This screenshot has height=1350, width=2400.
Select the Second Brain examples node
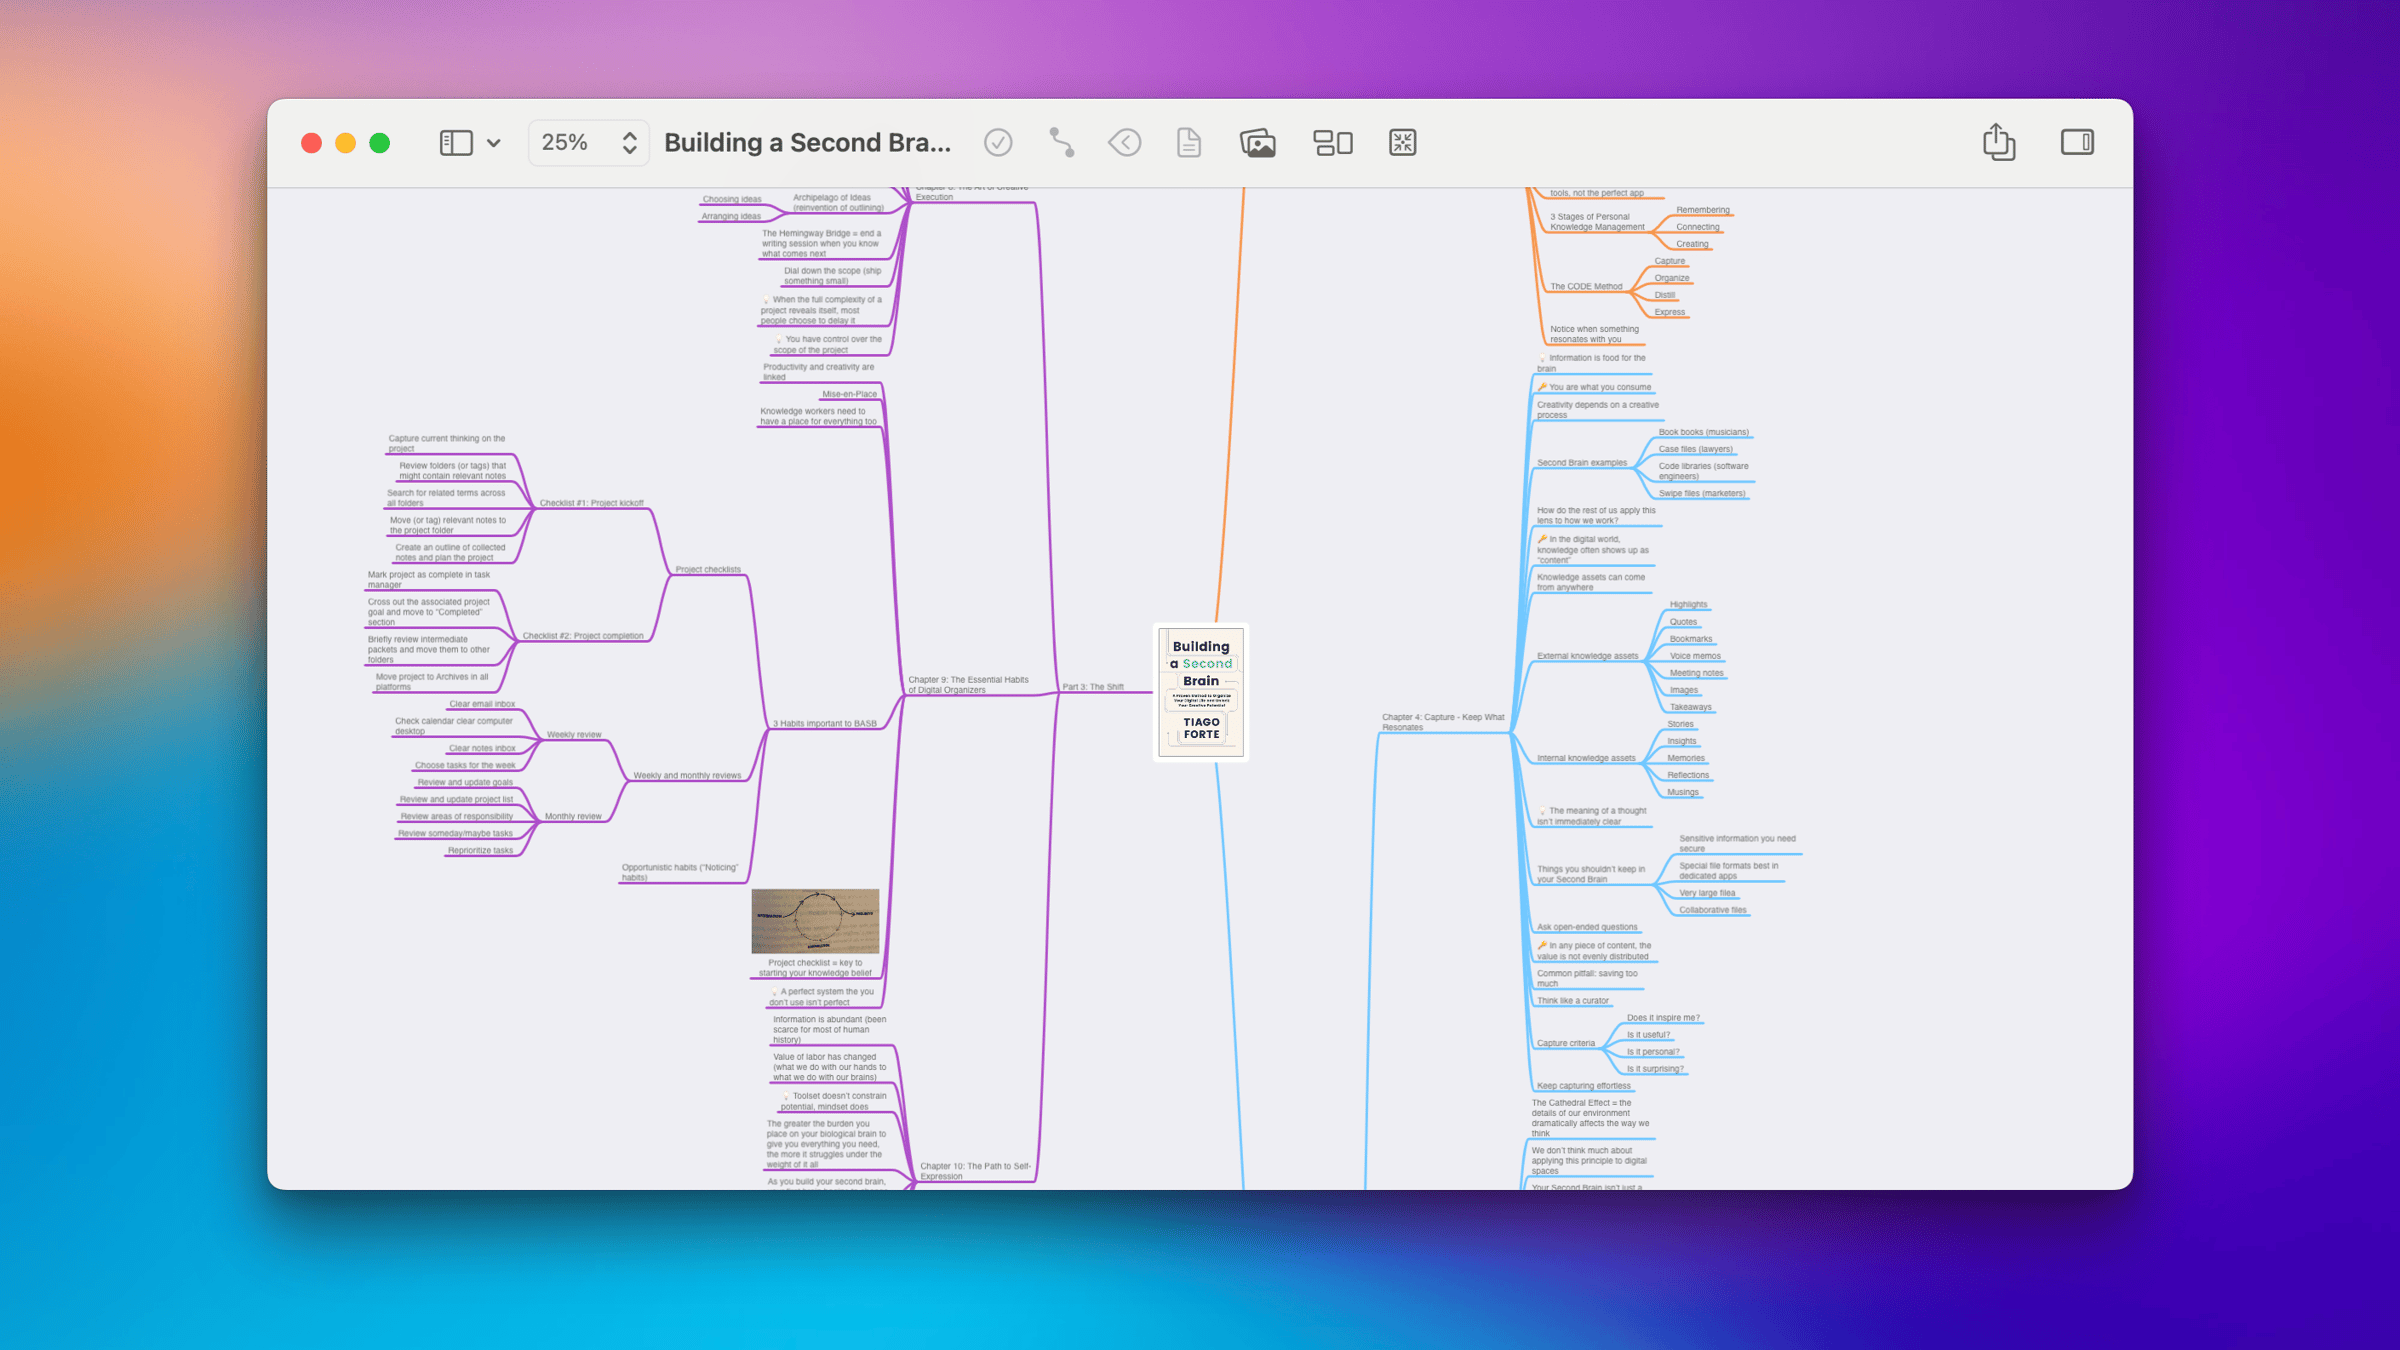(1582, 462)
